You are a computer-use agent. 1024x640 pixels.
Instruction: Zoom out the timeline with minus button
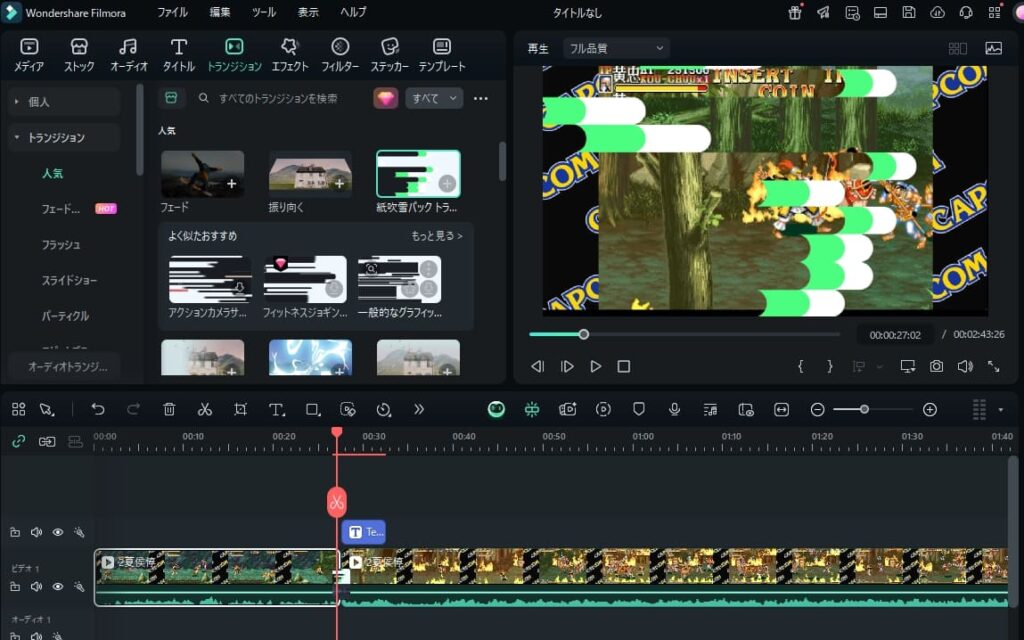(x=817, y=409)
